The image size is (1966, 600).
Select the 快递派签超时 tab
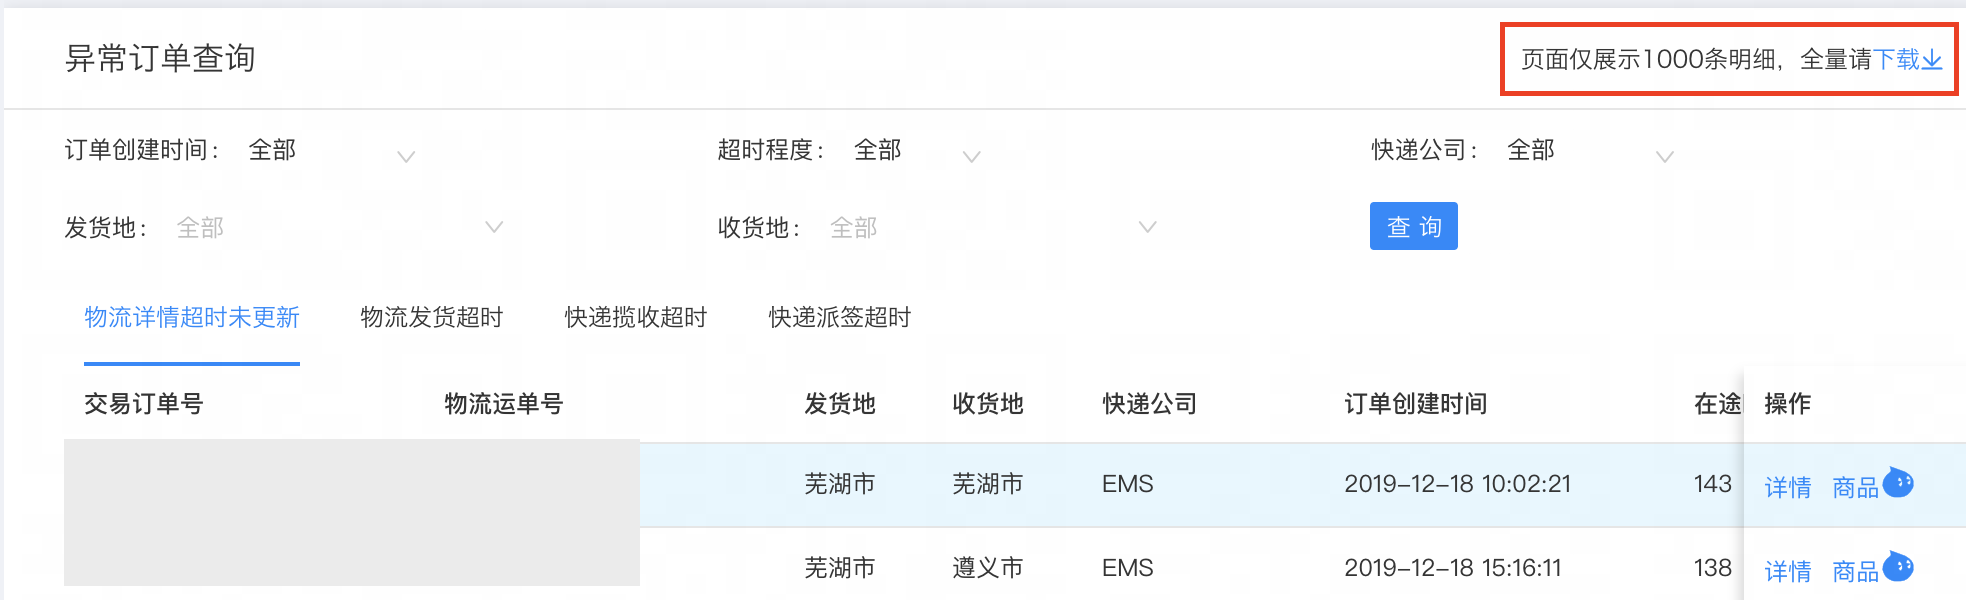point(839,318)
